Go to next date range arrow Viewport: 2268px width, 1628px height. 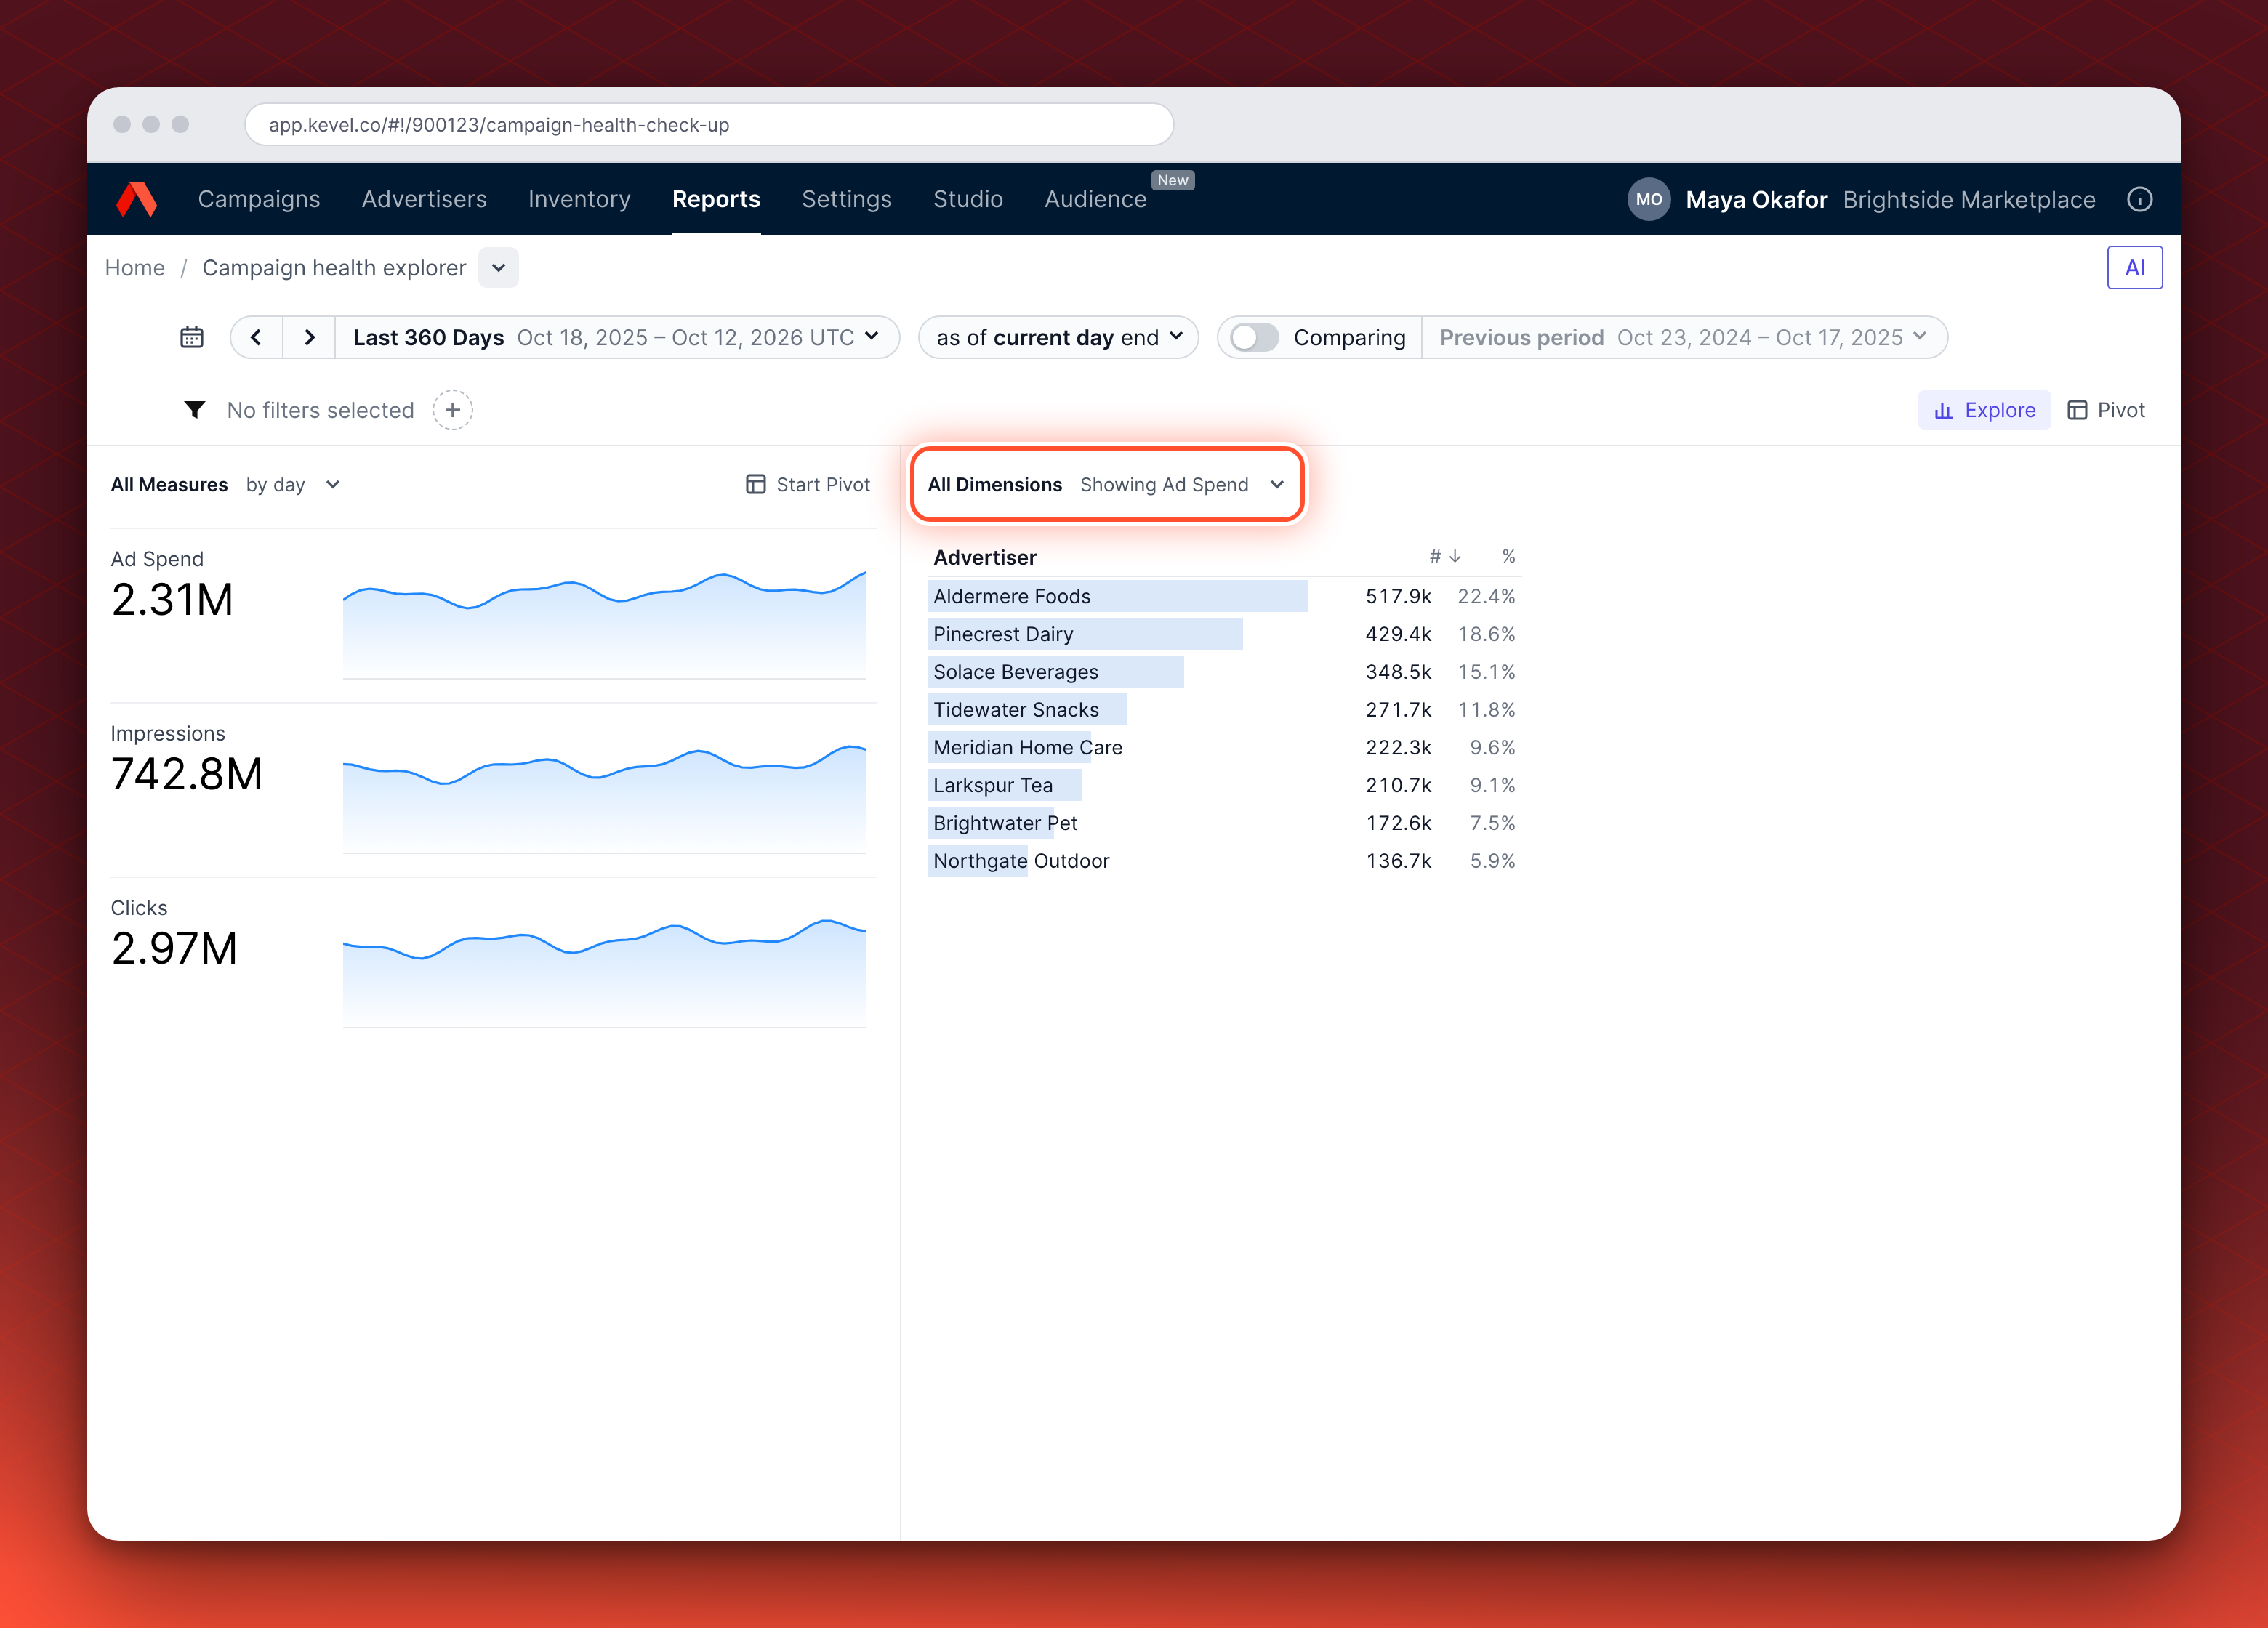coord(309,338)
